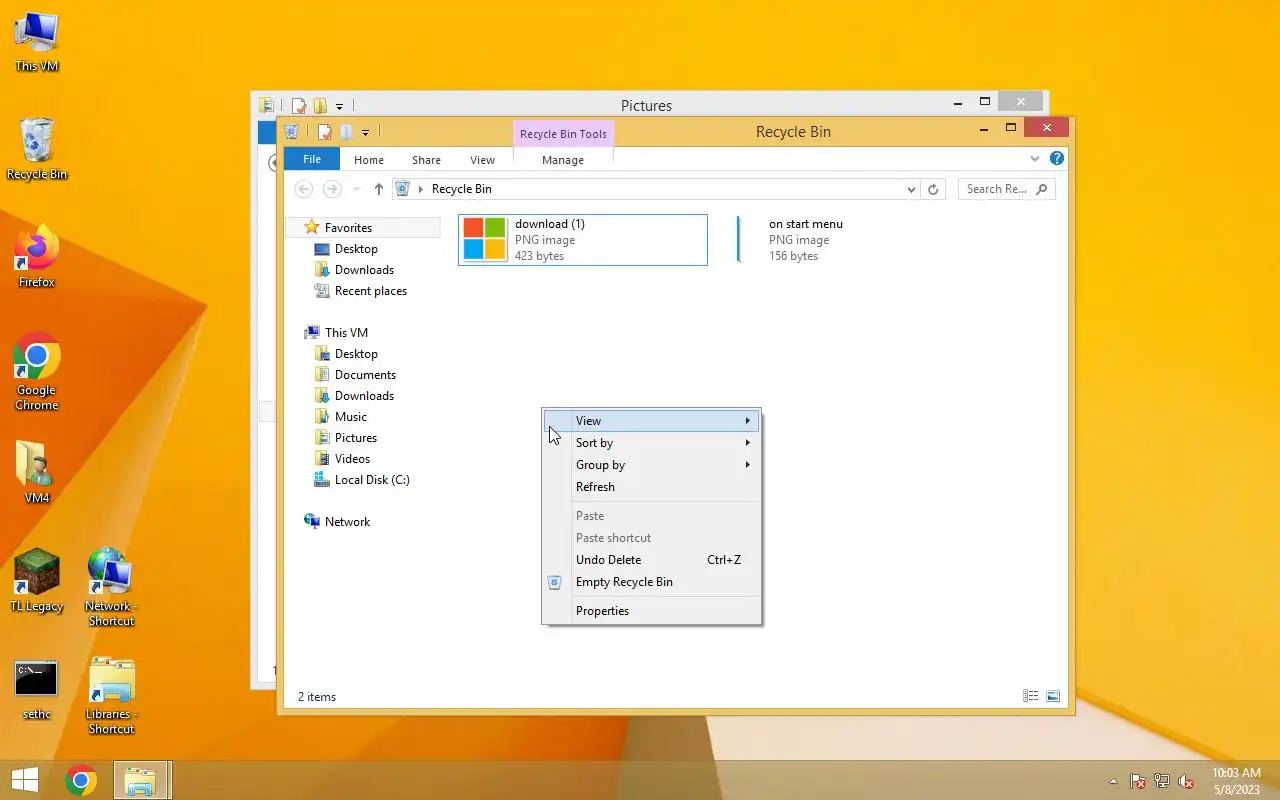Choose Refresh from the context menu
The image size is (1280, 800).
pyautogui.click(x=651, y=487)
